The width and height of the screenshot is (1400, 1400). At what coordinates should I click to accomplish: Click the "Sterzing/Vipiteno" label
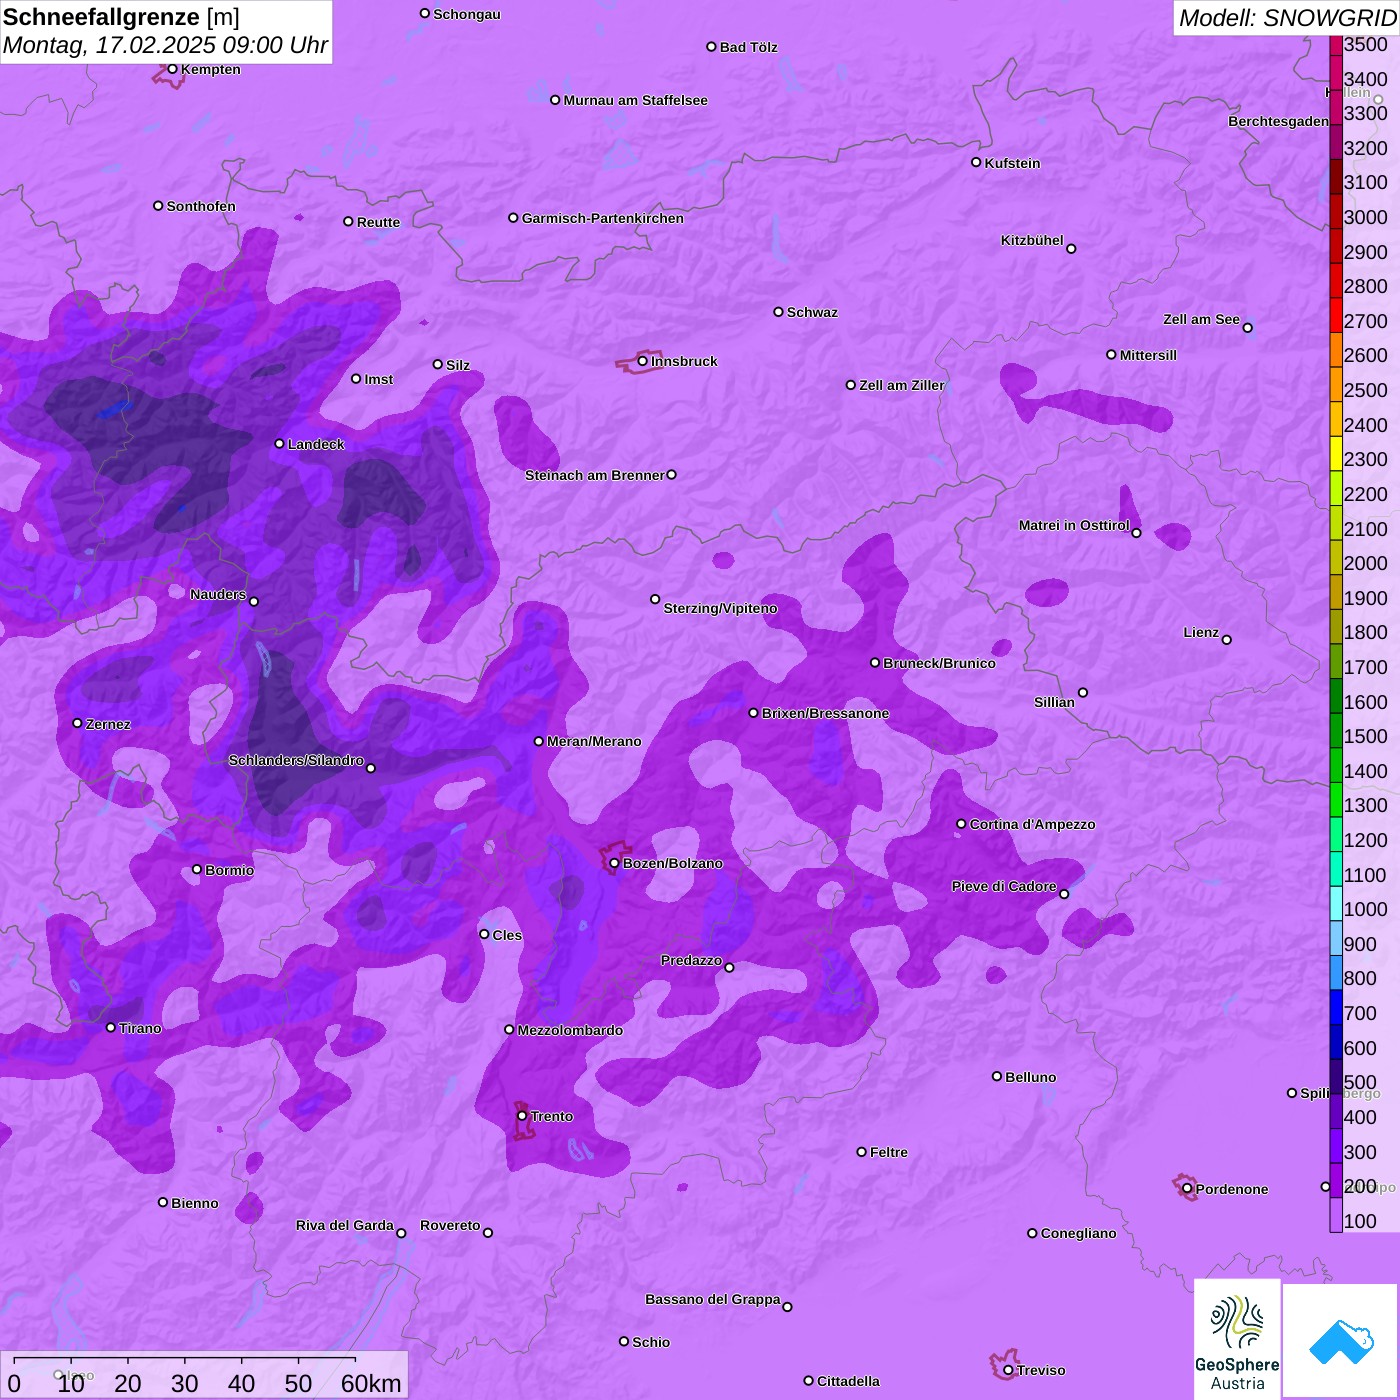point(721,608)
